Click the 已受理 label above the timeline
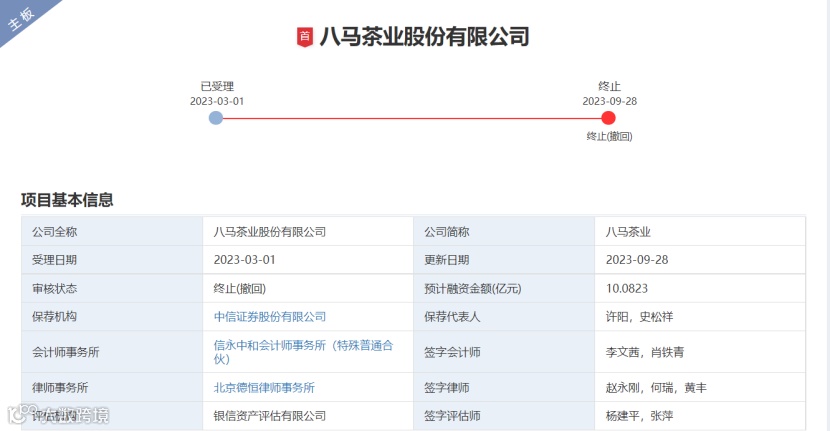 pyautogui.click(x=217, y=86)
